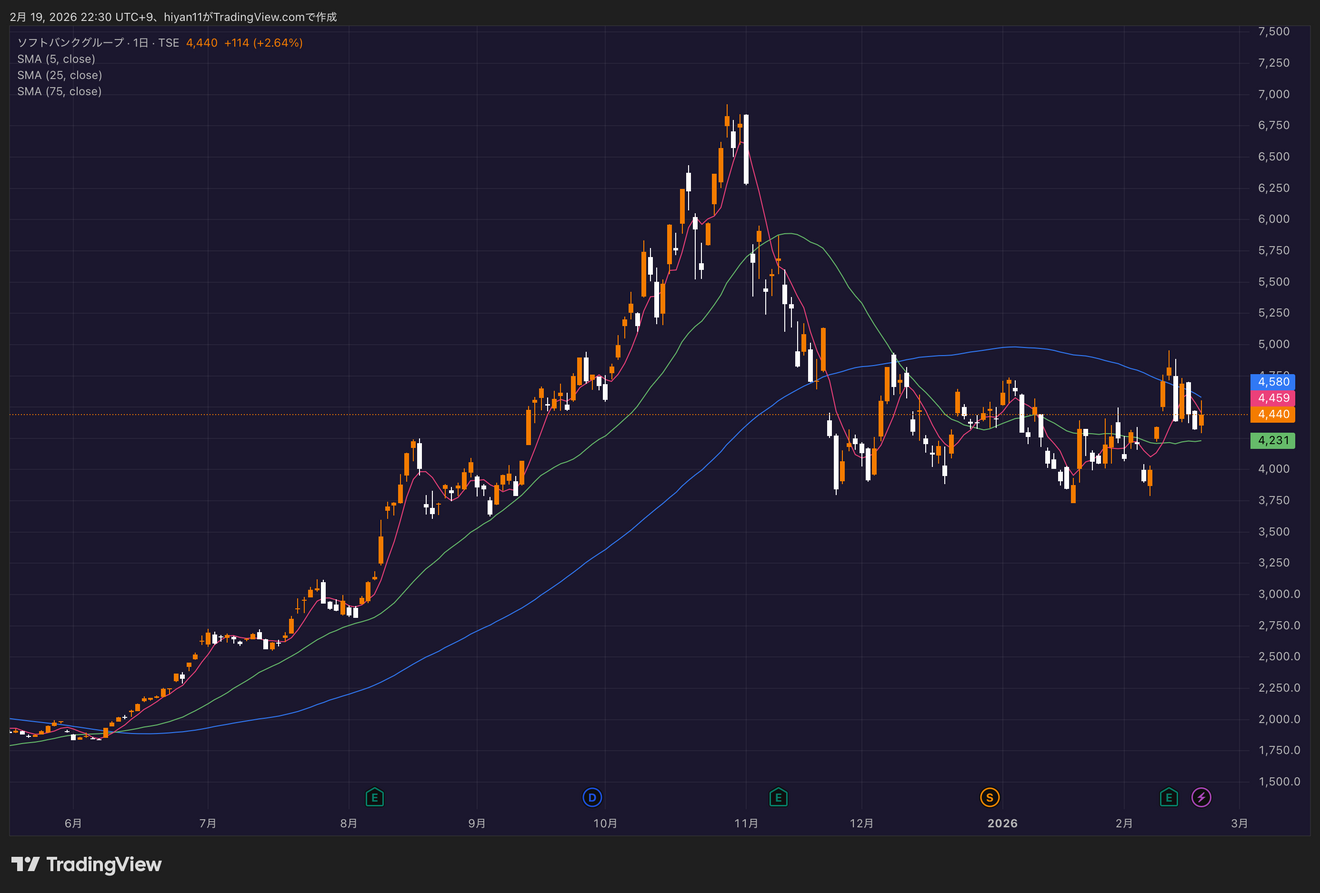Viewport: 1320px width, 893px height.
Task: Click the 5,000 price axis label
Action: 1273,344
